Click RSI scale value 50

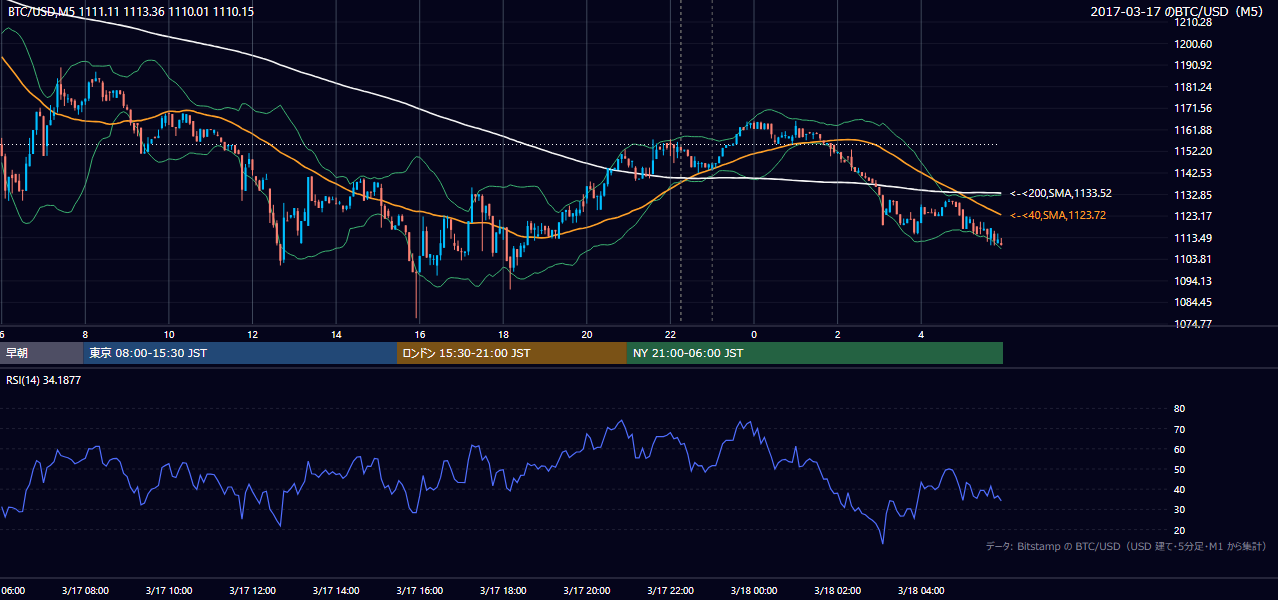[1179, 469]
